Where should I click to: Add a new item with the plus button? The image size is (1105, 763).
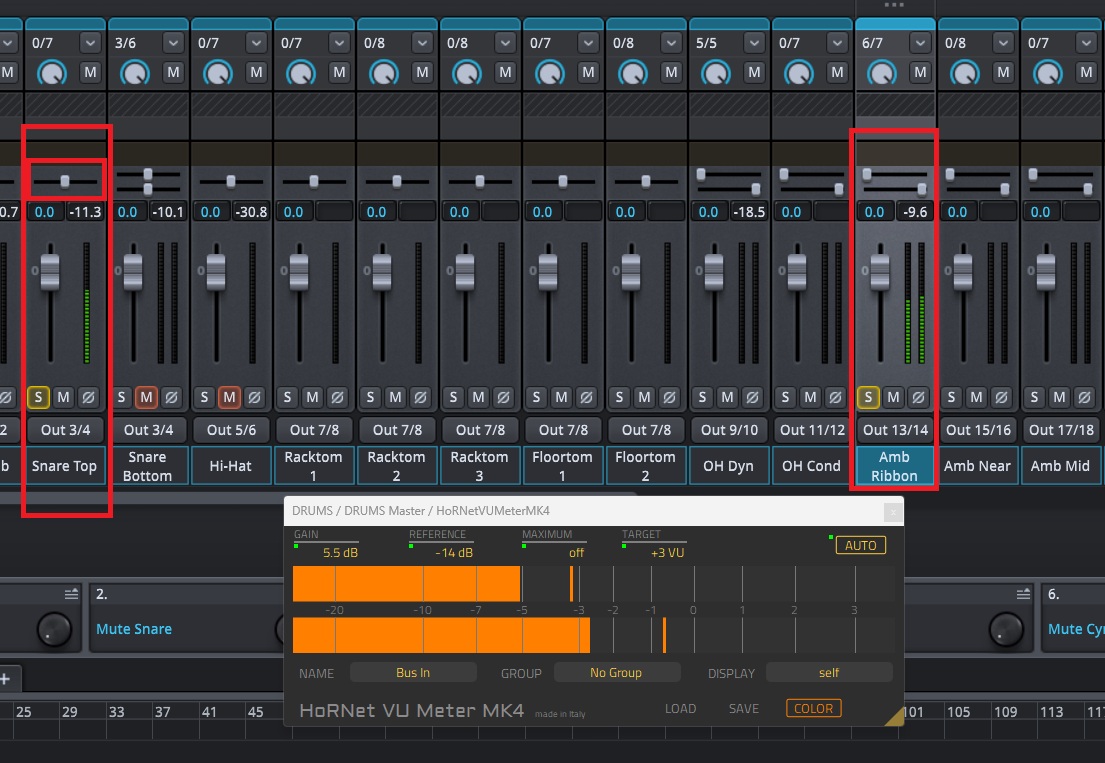coord(6,679)
